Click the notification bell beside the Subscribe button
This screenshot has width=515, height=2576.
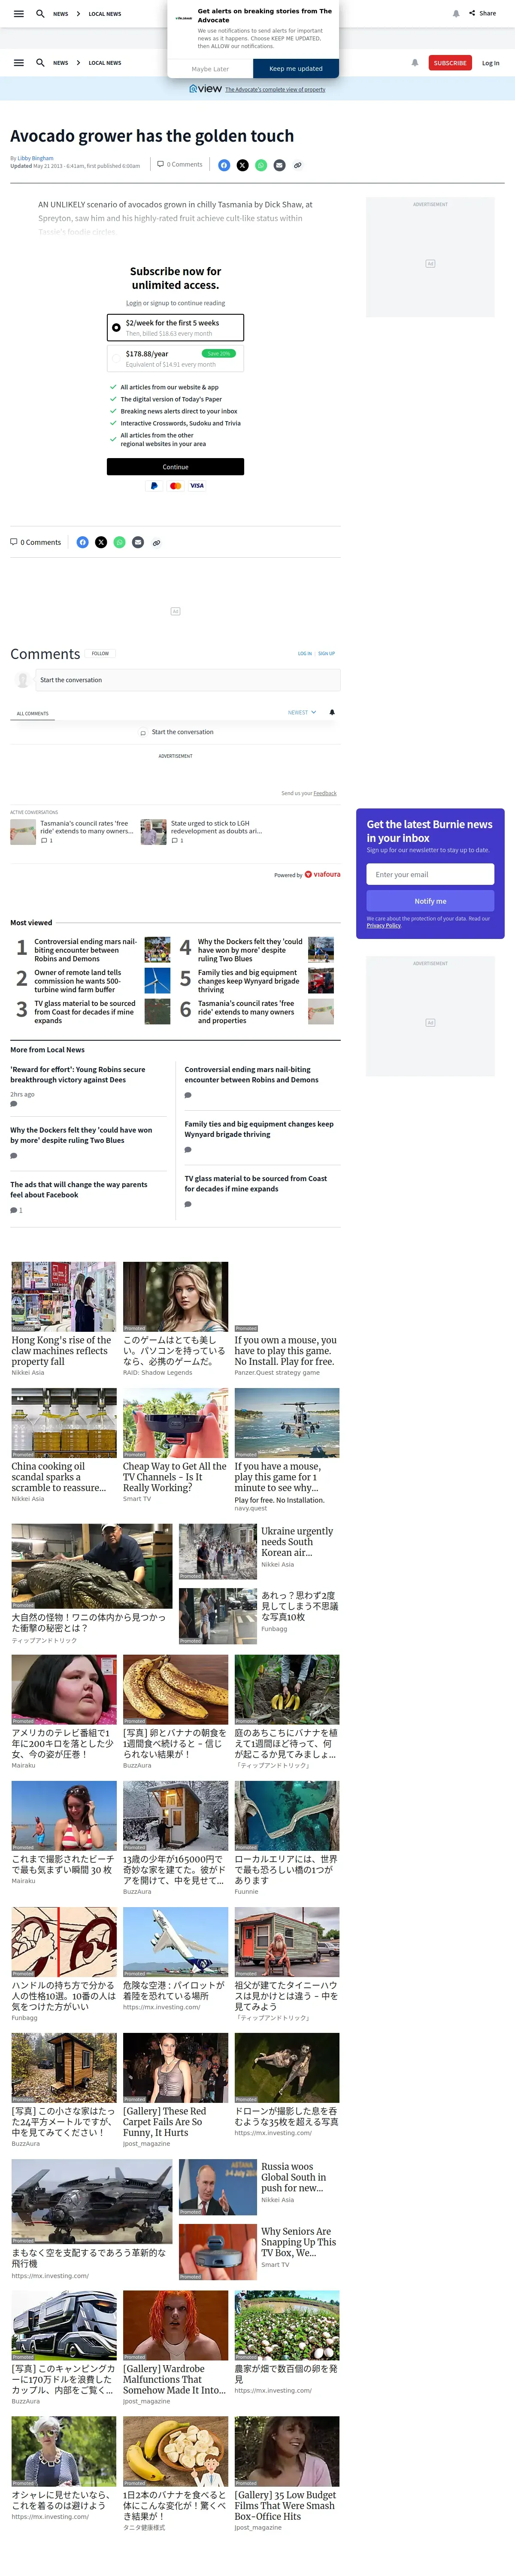[415, 63]
